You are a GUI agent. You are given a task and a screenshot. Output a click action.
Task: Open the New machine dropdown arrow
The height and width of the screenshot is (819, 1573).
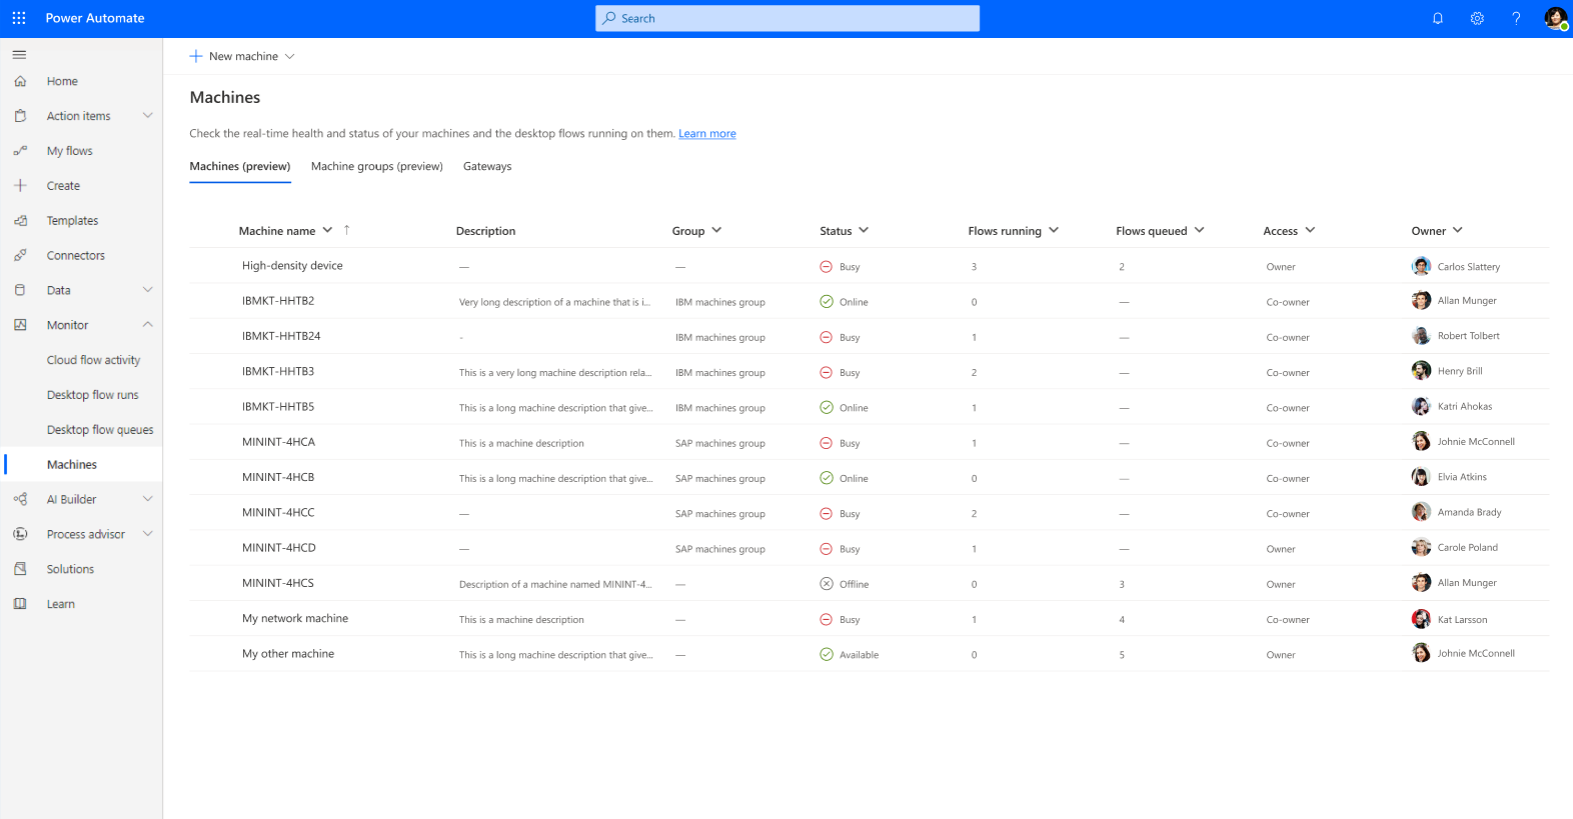pyautogui.click(x=290, y=56)
